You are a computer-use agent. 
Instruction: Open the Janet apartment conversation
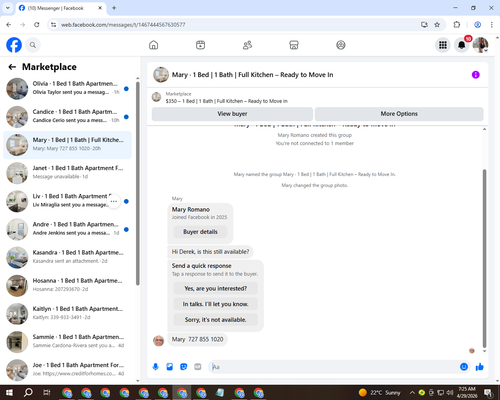click(67, 173)
